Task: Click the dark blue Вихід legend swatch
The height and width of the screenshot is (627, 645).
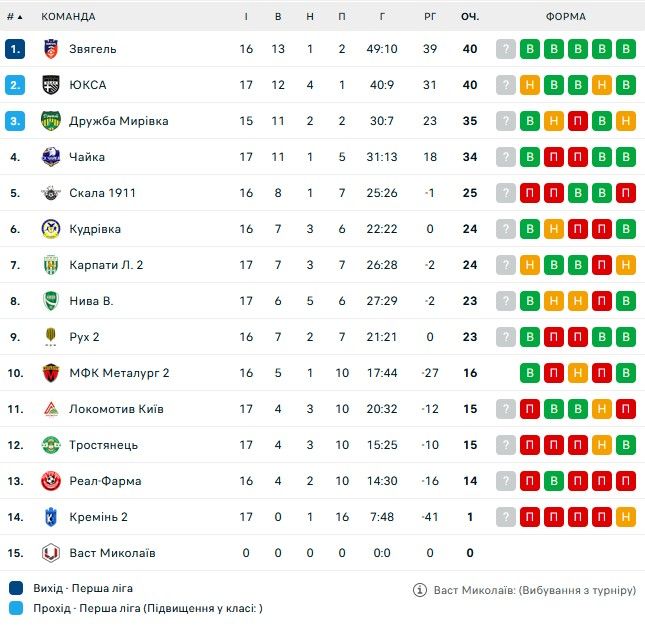Action: click(x=15, y=588)
